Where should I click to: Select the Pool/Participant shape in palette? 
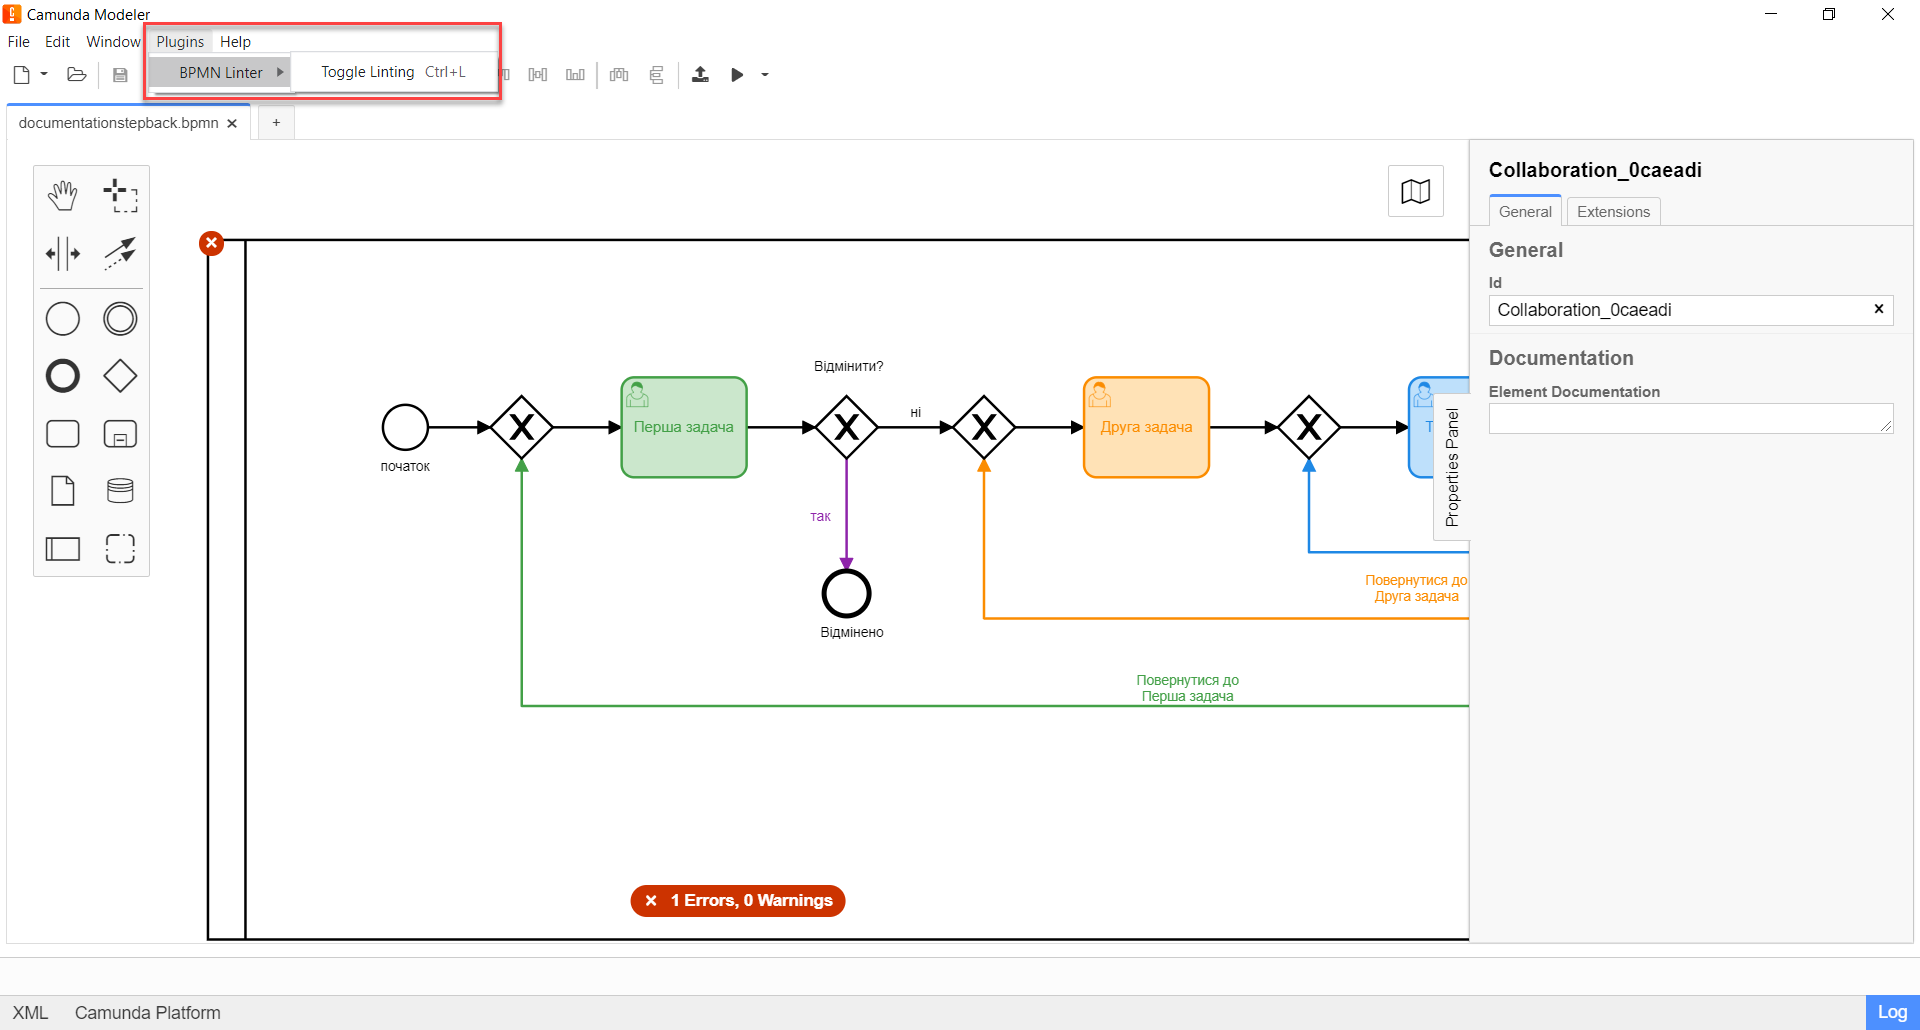(x=63, y=548)
